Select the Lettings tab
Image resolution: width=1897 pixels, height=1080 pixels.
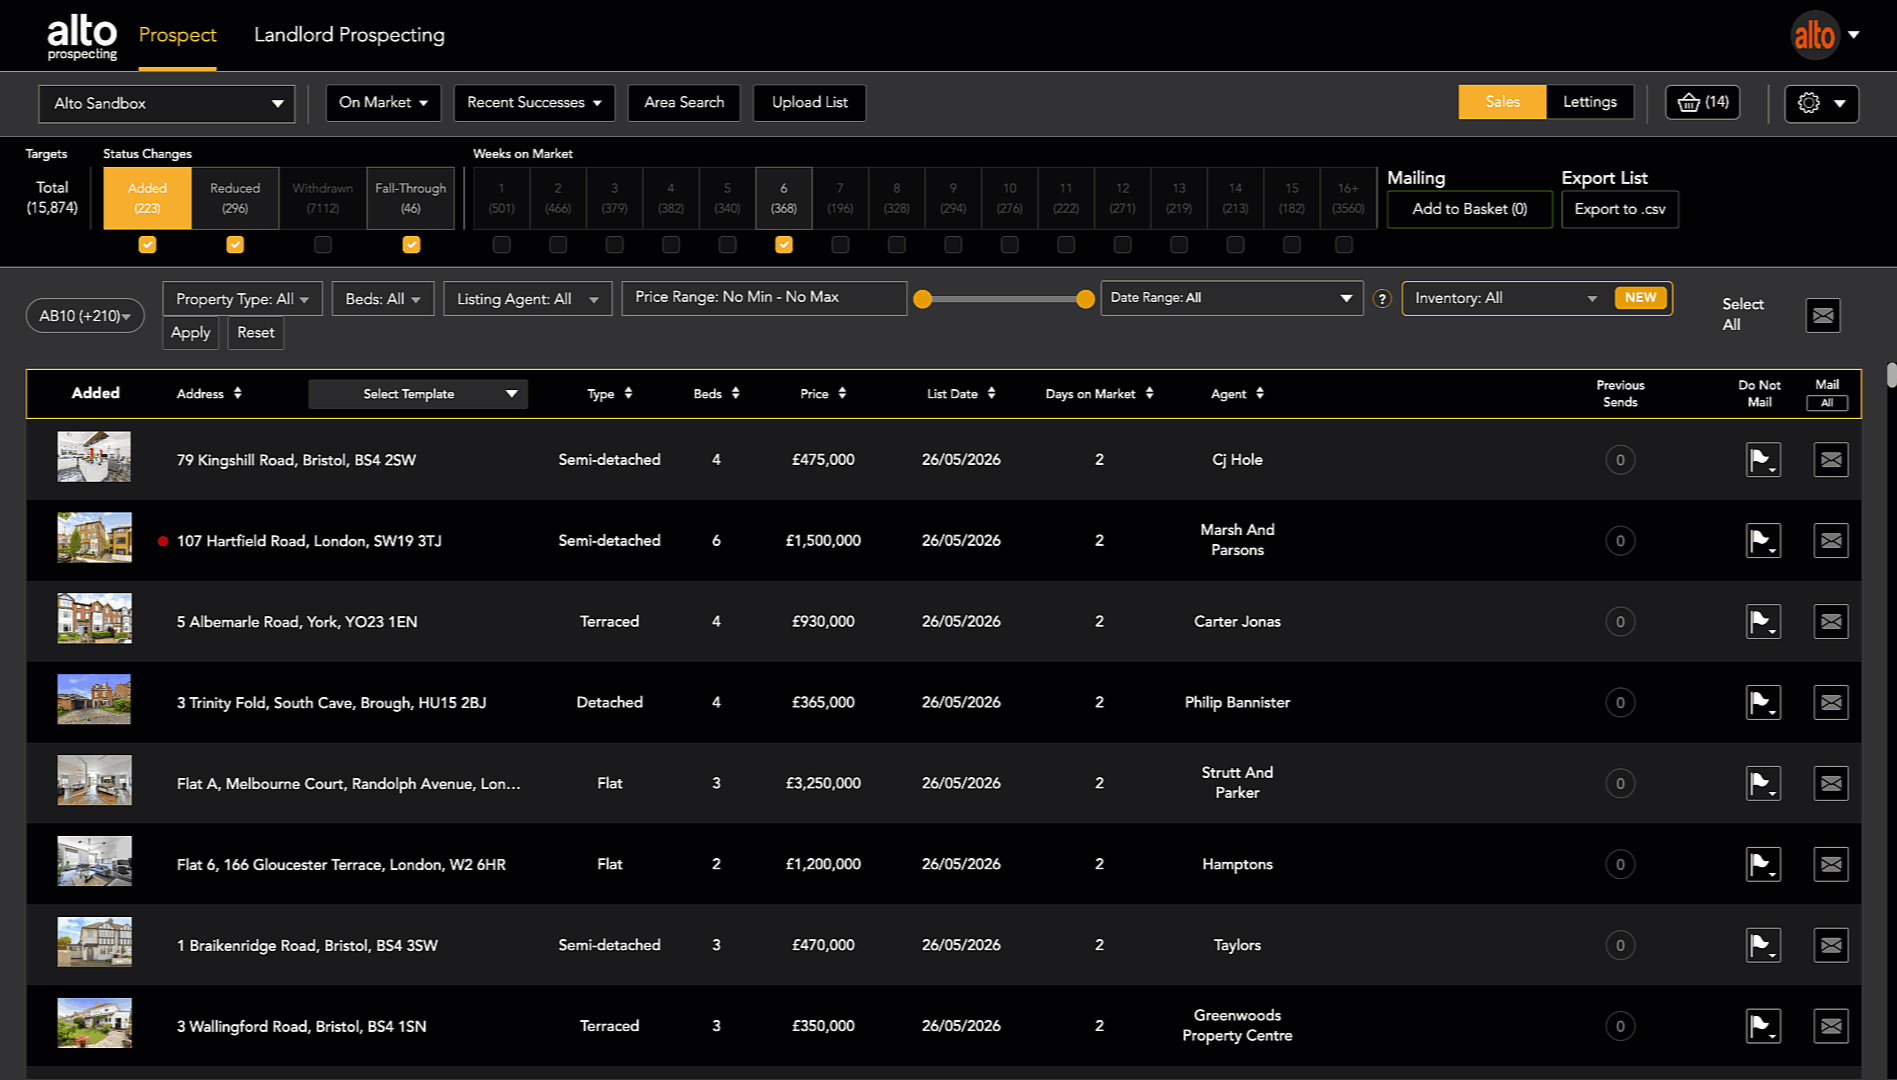[1590, 102]
